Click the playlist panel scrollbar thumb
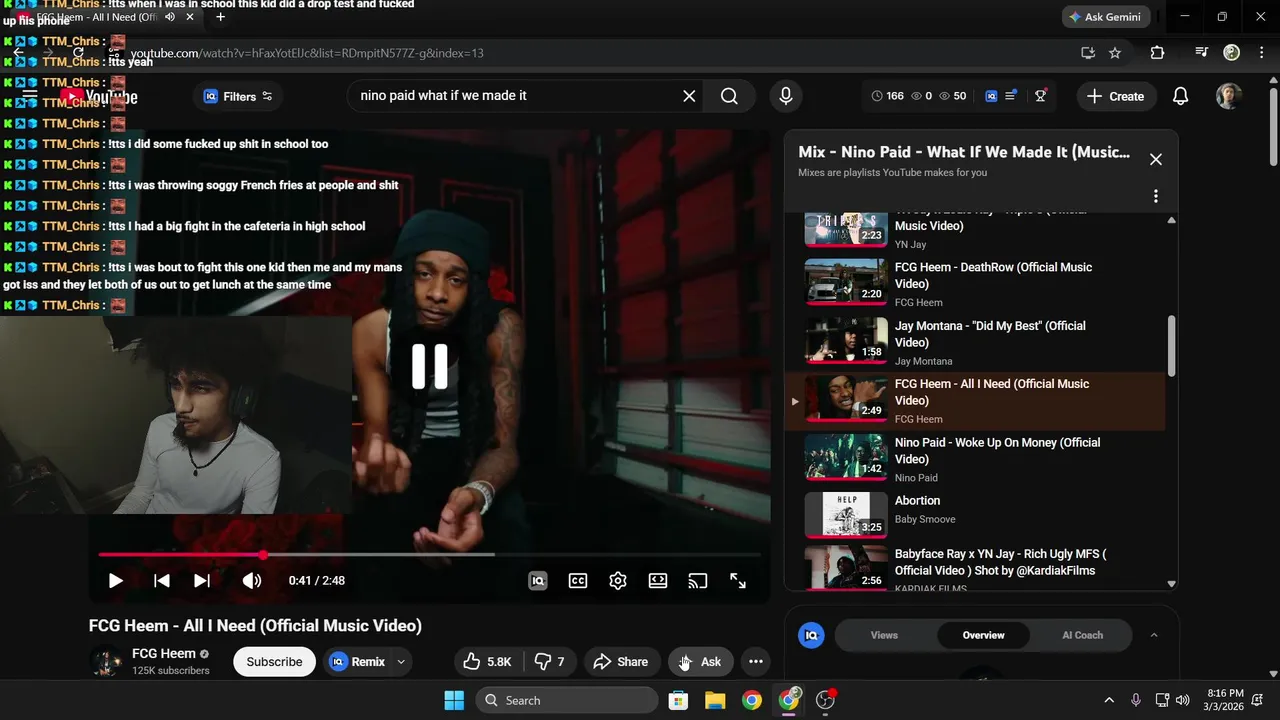Viewport: 1280px width, 720px height. coord(1171,346)
